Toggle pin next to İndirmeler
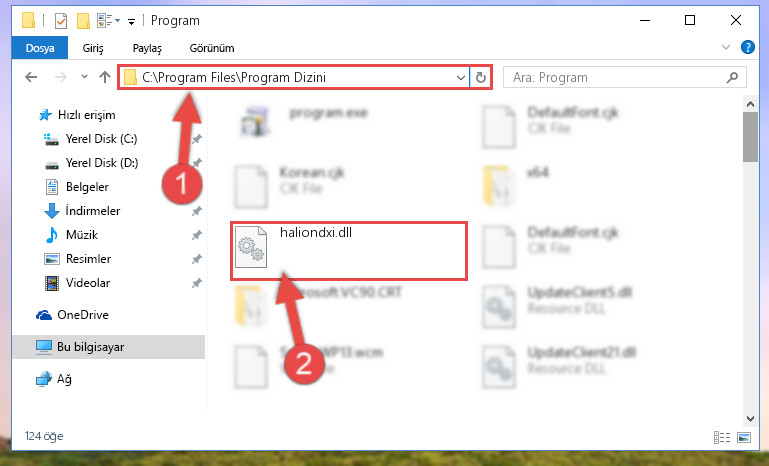This screenshot has width=769, height=466. 197,211
